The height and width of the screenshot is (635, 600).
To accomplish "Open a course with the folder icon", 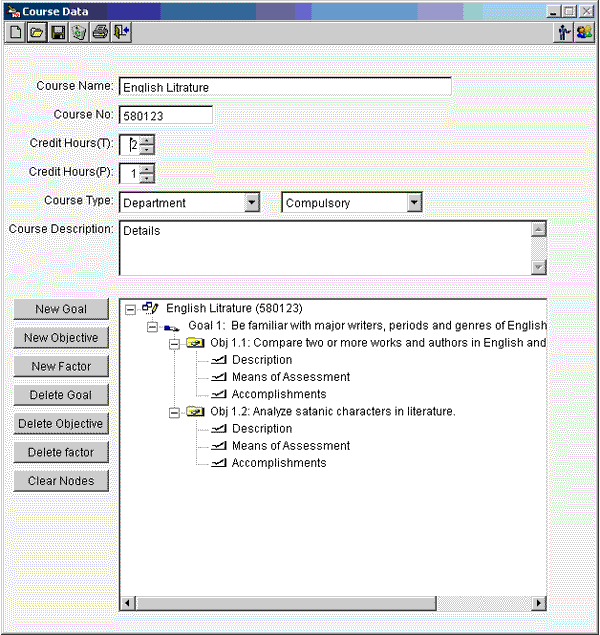I will 37,32.
